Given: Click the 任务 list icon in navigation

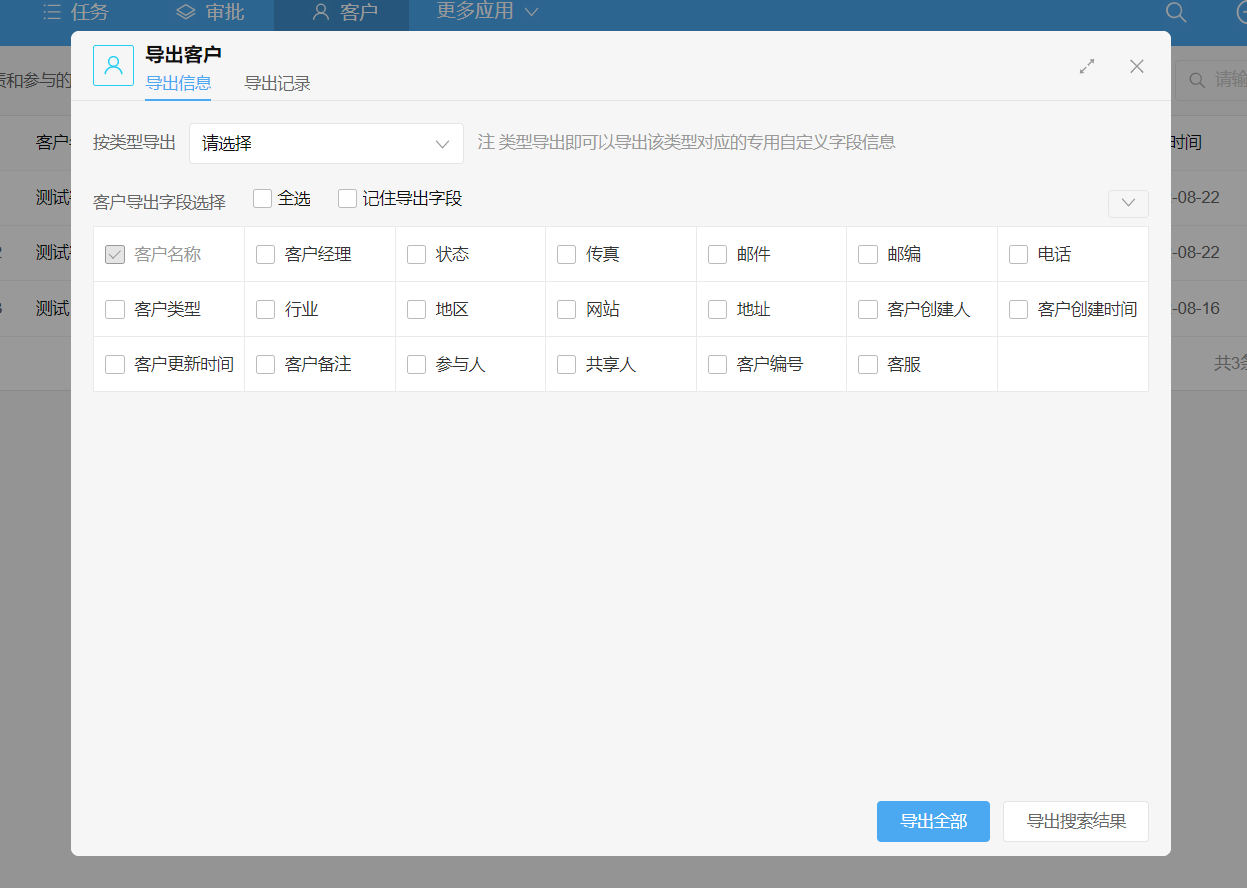Looking at the screenshot, I should click(52, 13).
